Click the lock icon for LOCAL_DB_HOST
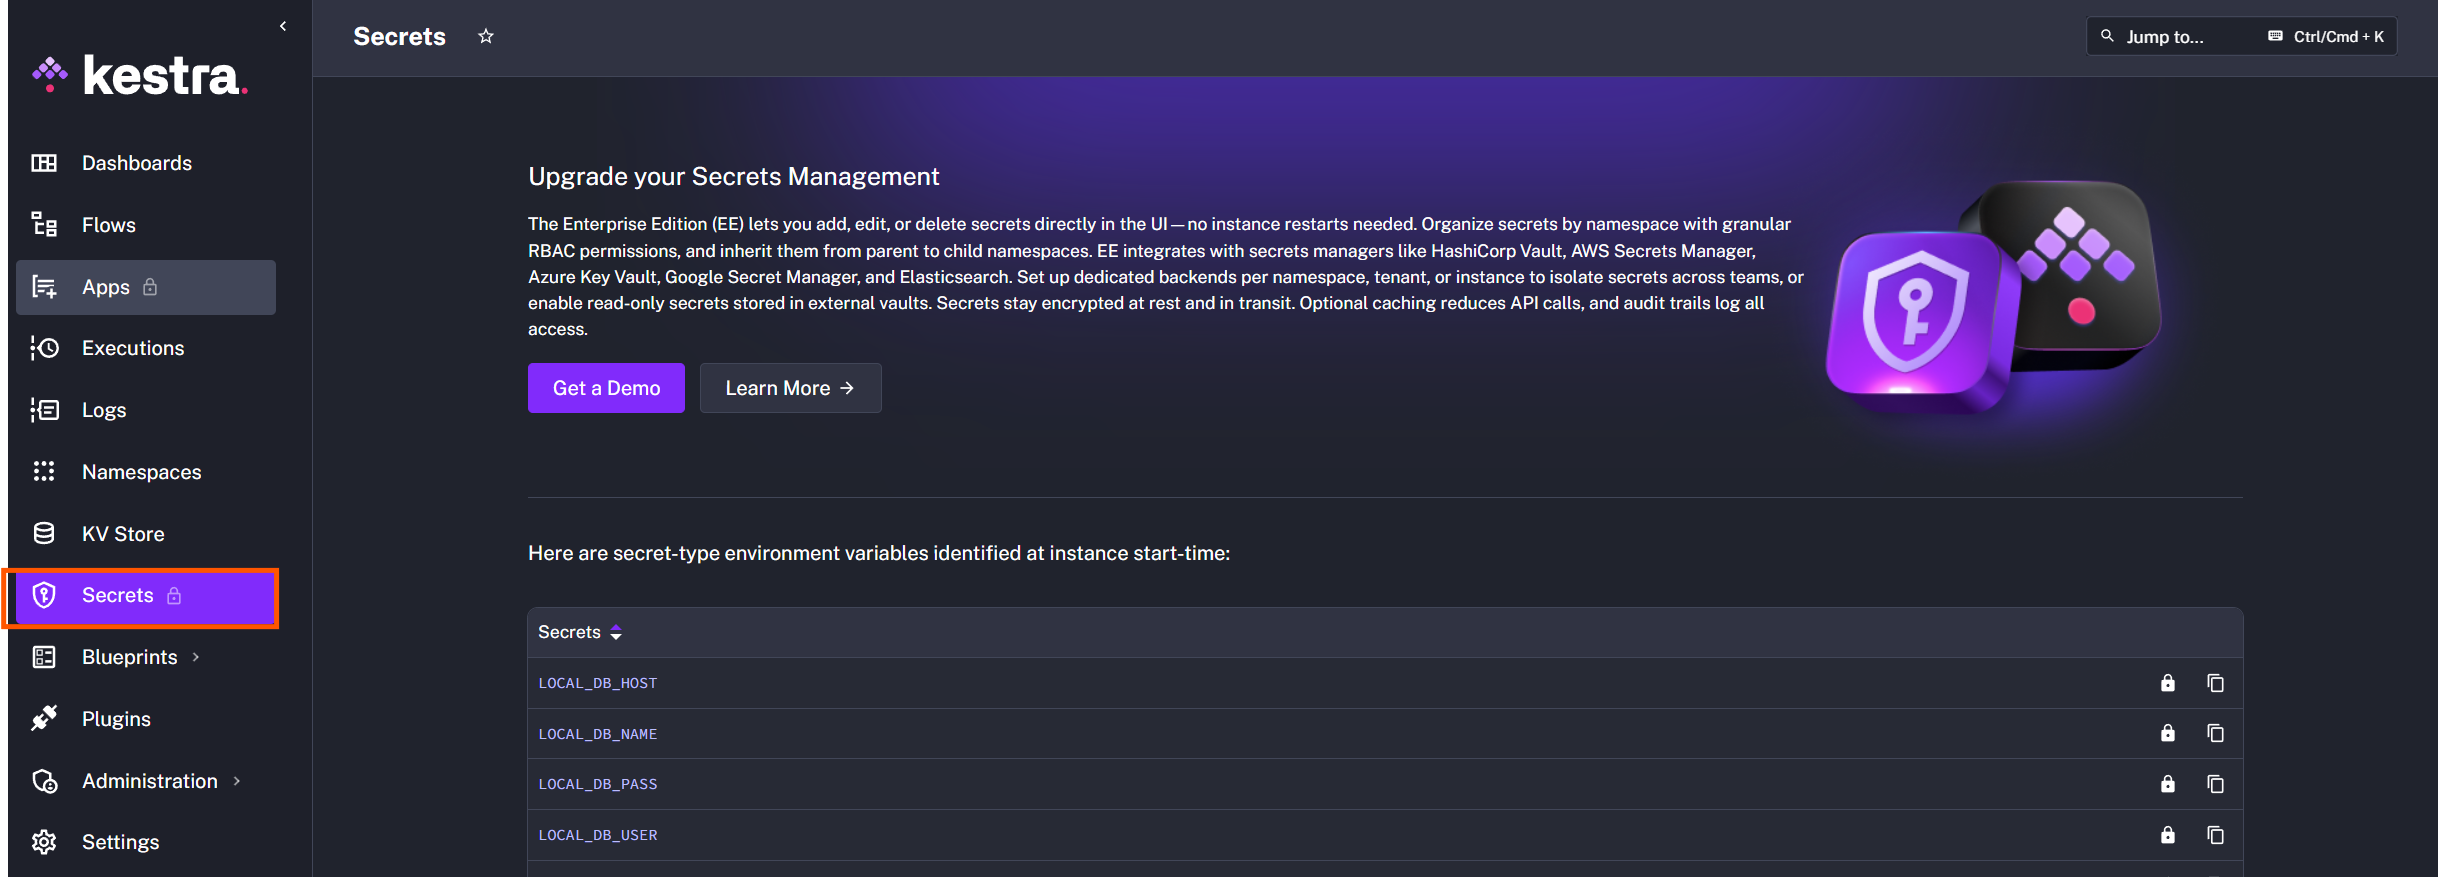The width and height of the screenshot is (2438, 877). (x=2168, y=683)
